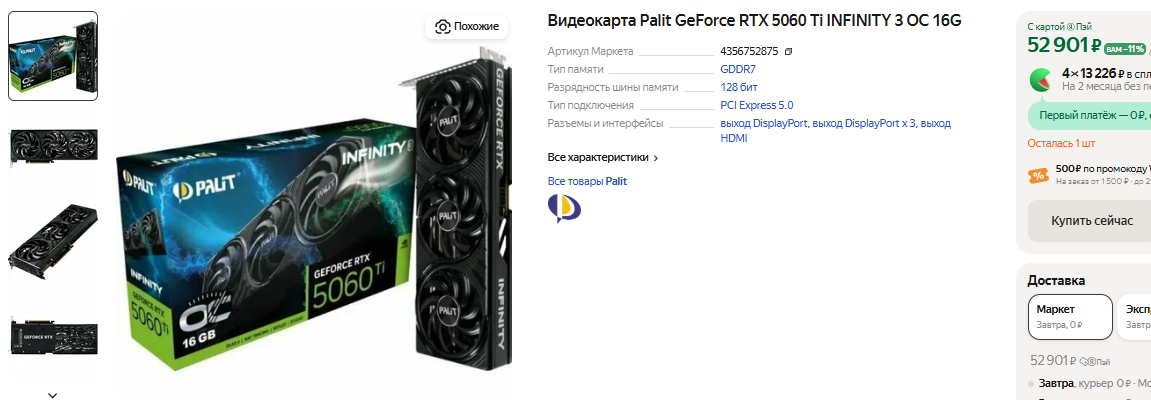
Task: Open the Palit brand logo icon
Action: (564, 208)
